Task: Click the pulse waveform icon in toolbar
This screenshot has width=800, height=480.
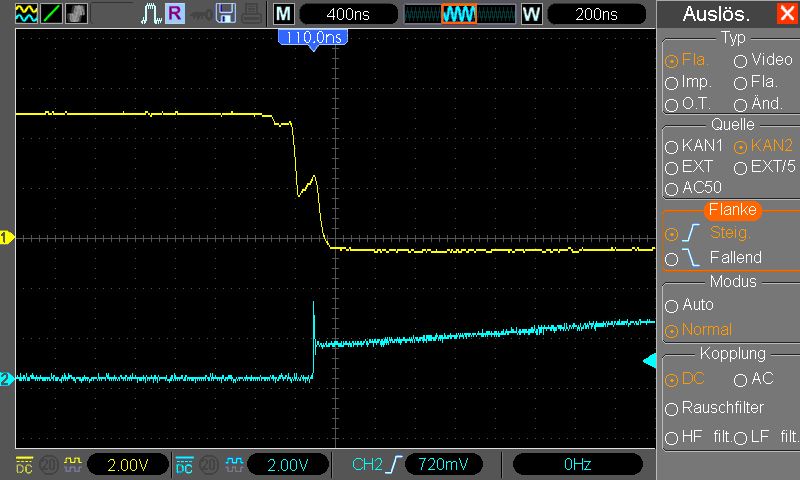Action: click(x=151, y=14)
